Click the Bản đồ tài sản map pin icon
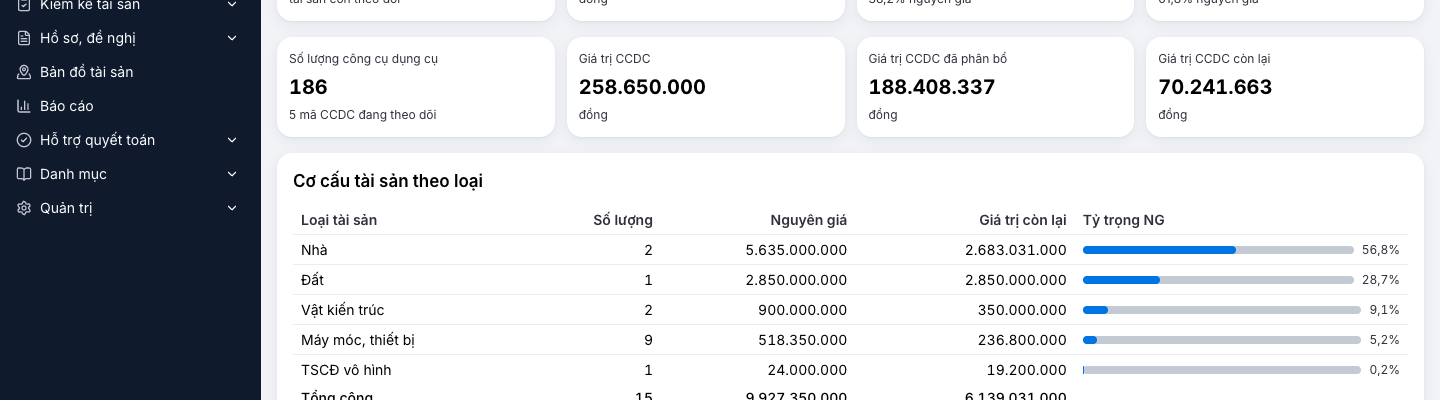Screen dimensions: 1440x400 coord(24,72)
